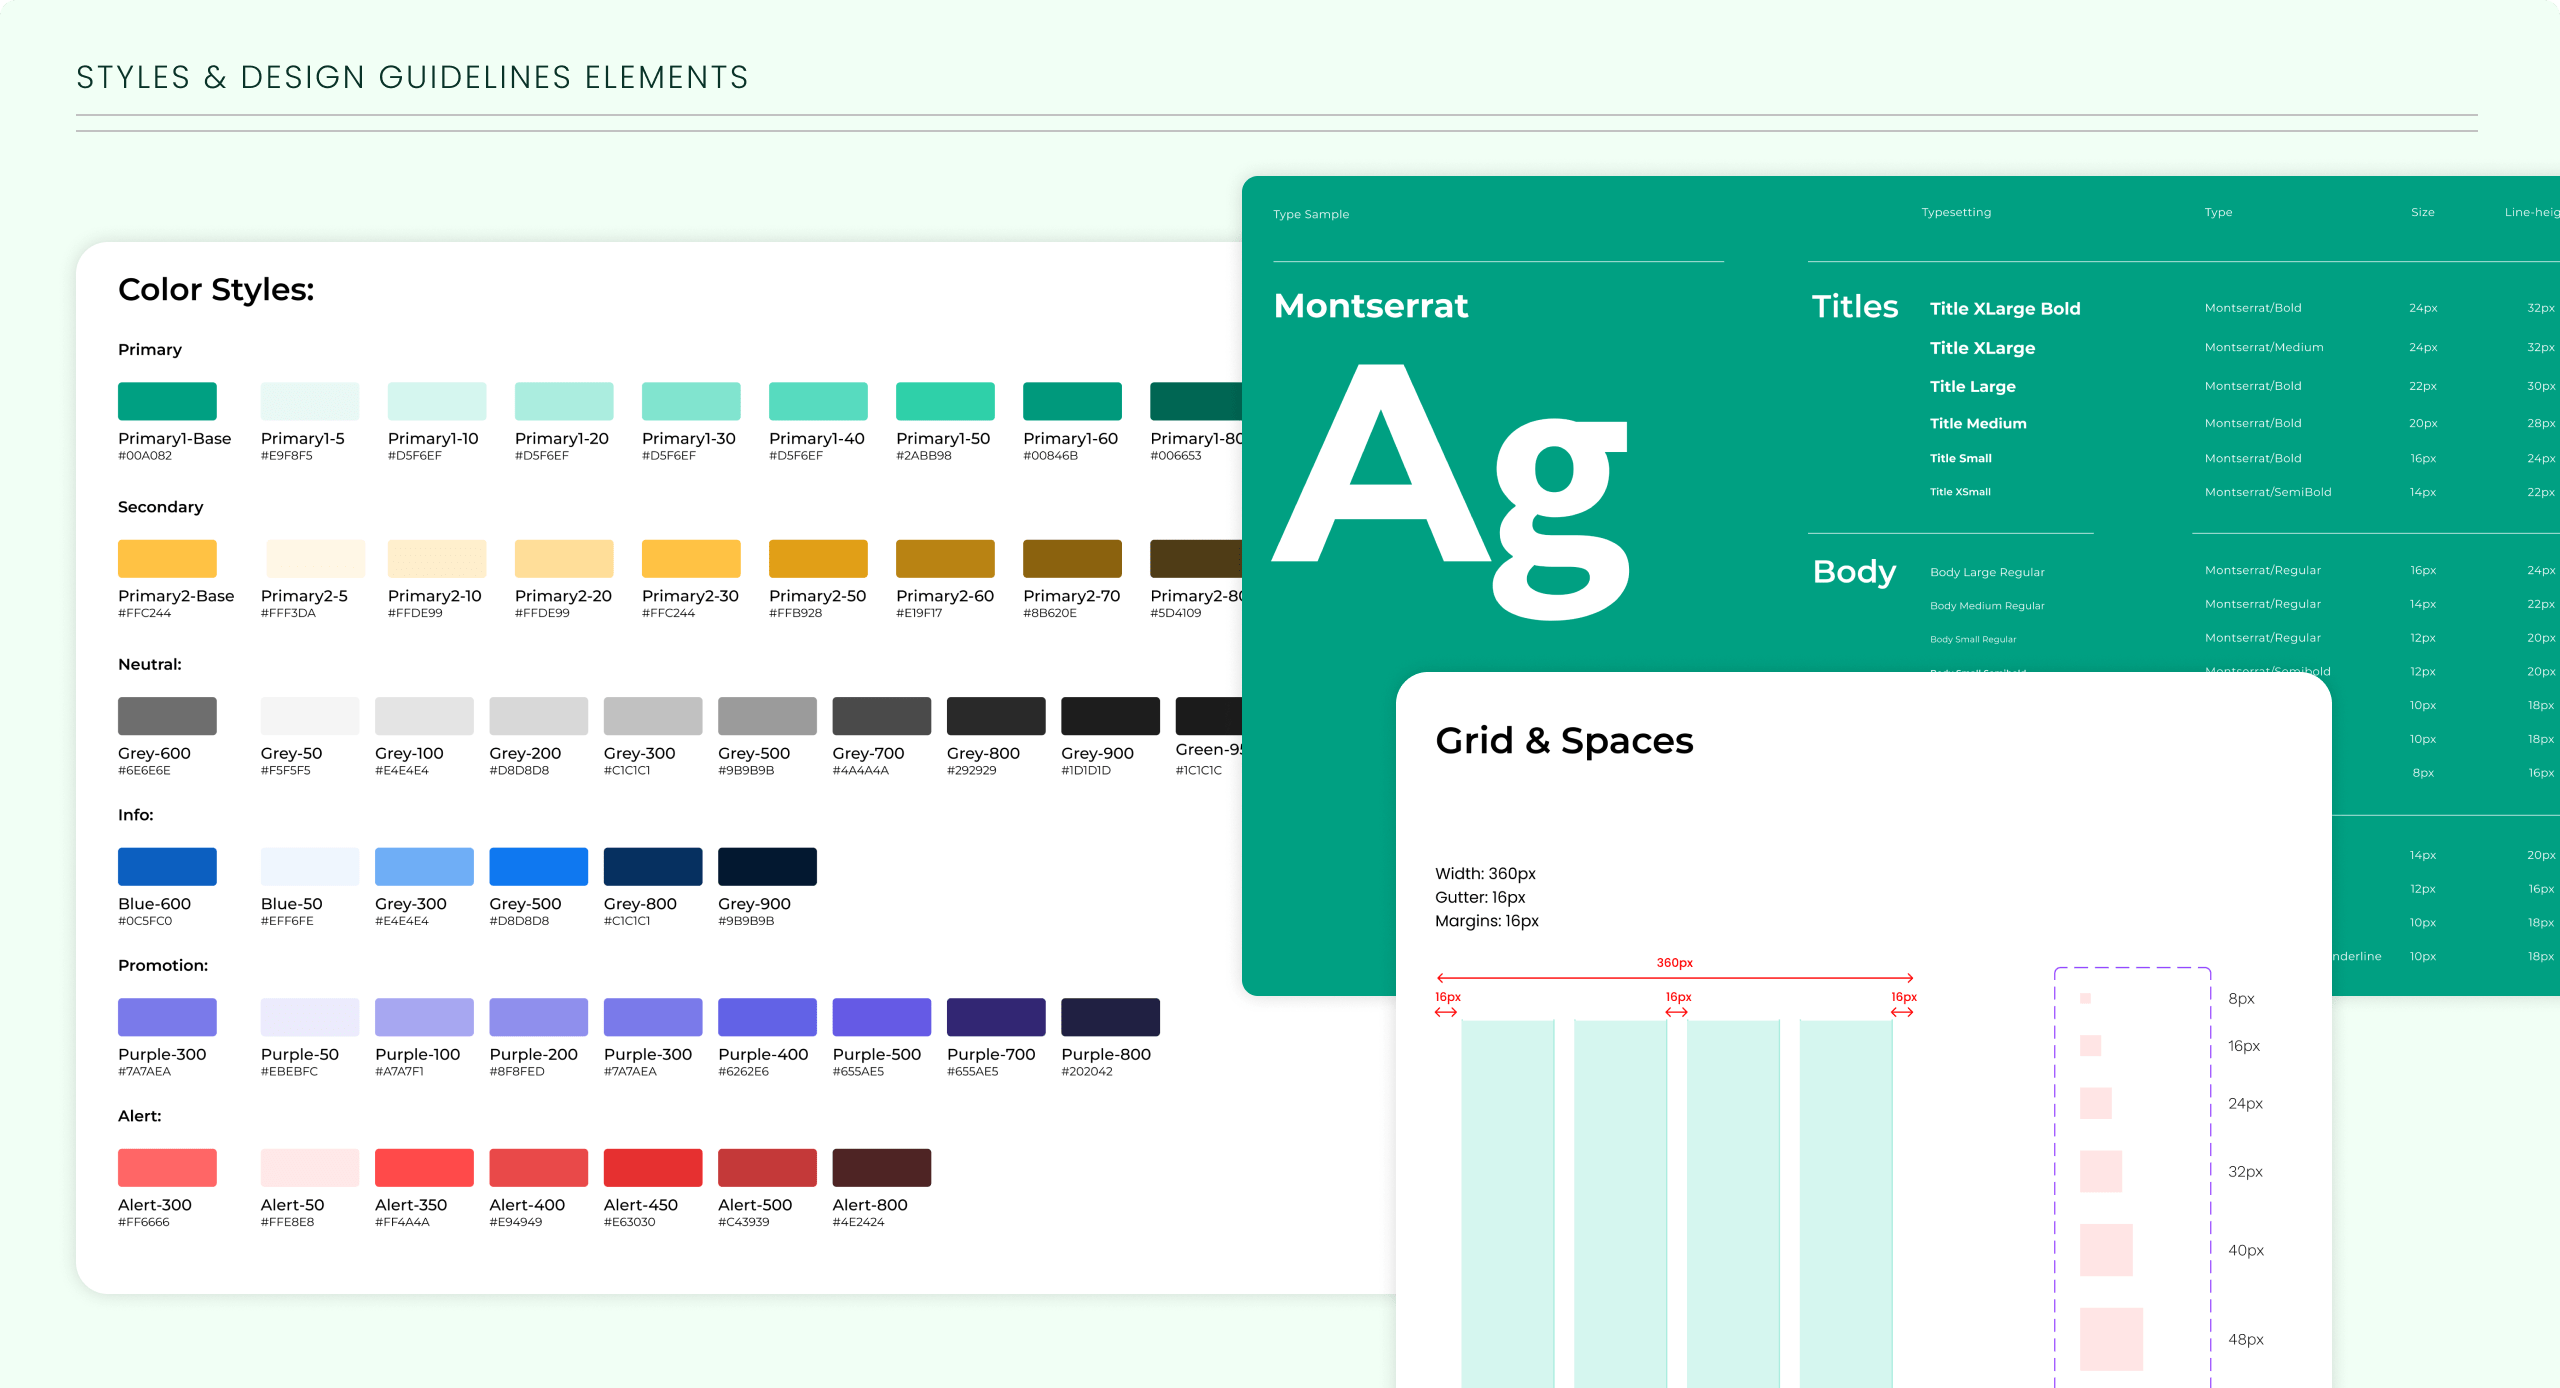Click the Primary2-50 yellow swatch
The width and height of the screenshot is (2560, 1388).
[x=817, y=558]
